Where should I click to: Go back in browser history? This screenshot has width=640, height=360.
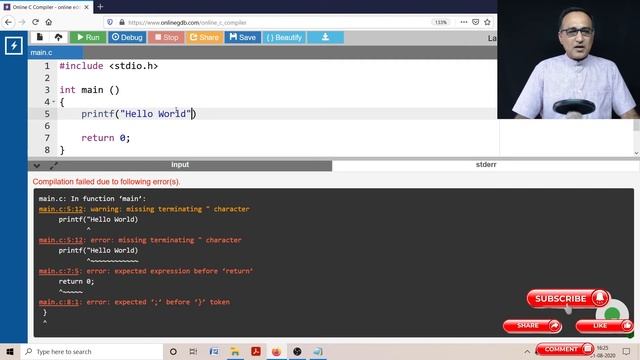8,22
